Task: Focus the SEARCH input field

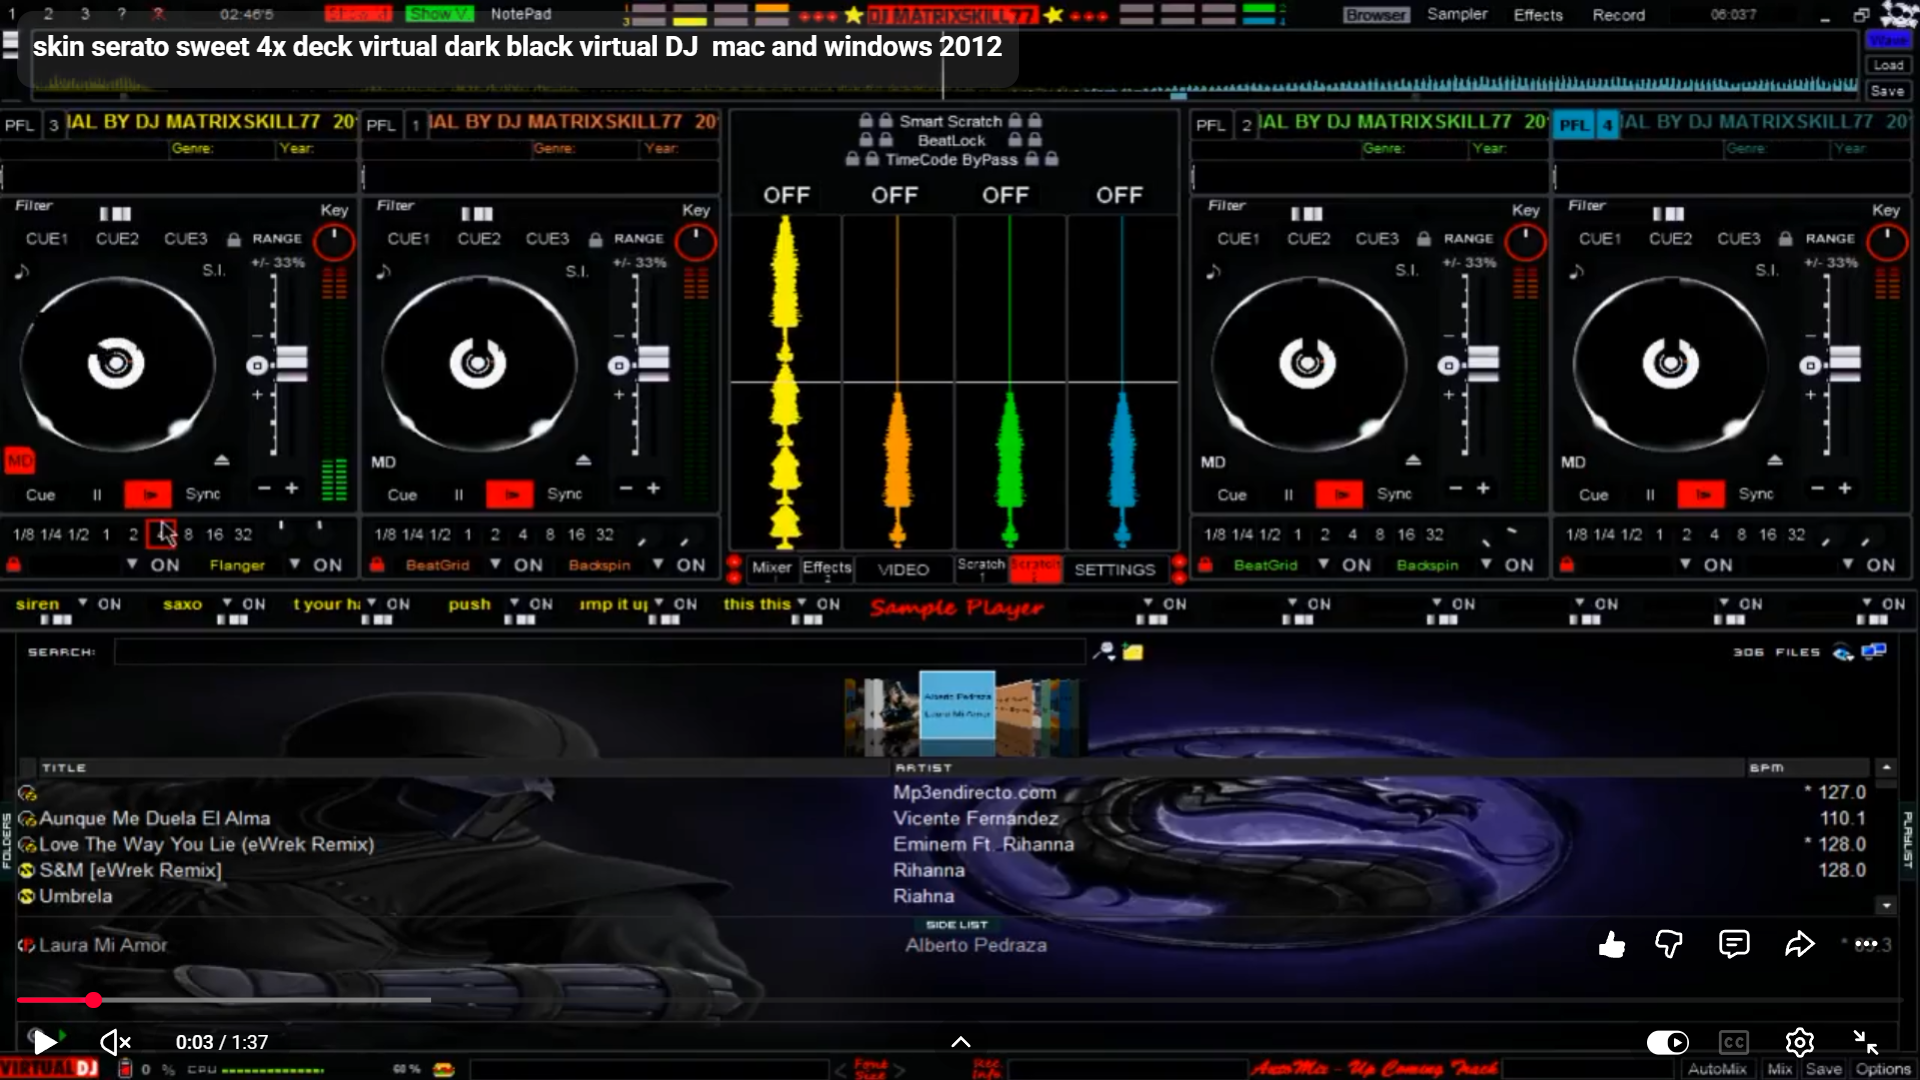Action: pyautogui.click(x=599, y=652)
